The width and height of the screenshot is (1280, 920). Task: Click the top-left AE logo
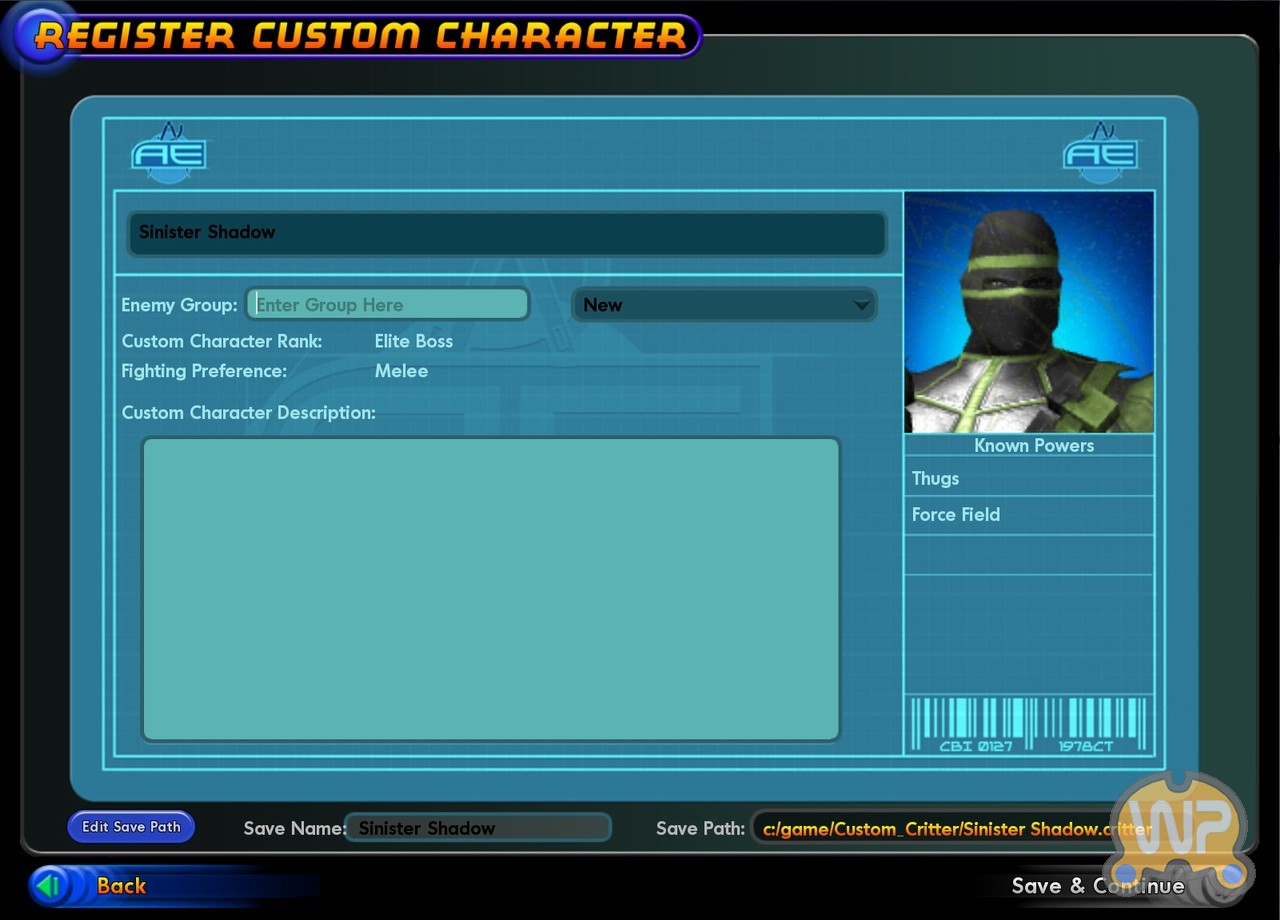[x=168, y=154]
